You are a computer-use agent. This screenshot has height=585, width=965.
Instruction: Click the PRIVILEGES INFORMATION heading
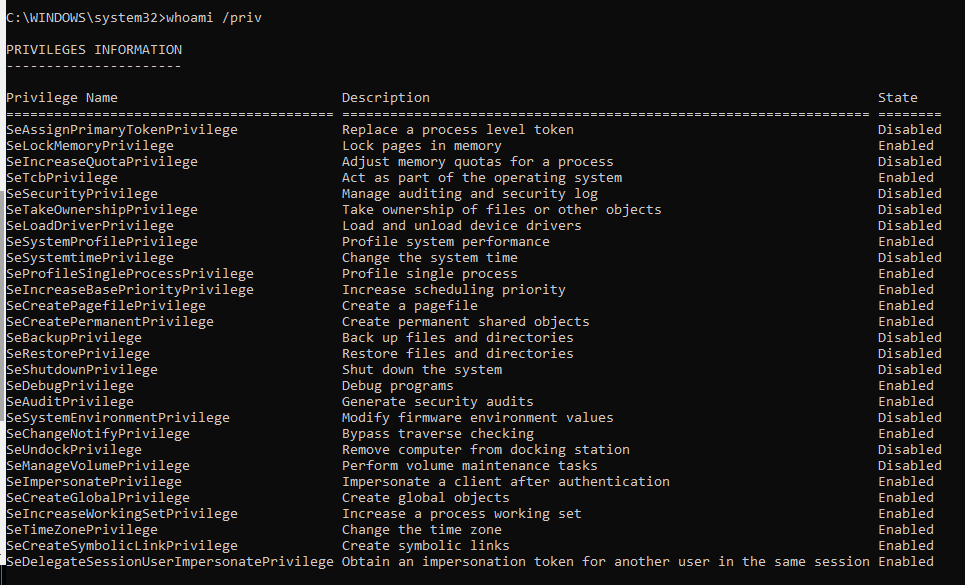(x=94, y=50)
